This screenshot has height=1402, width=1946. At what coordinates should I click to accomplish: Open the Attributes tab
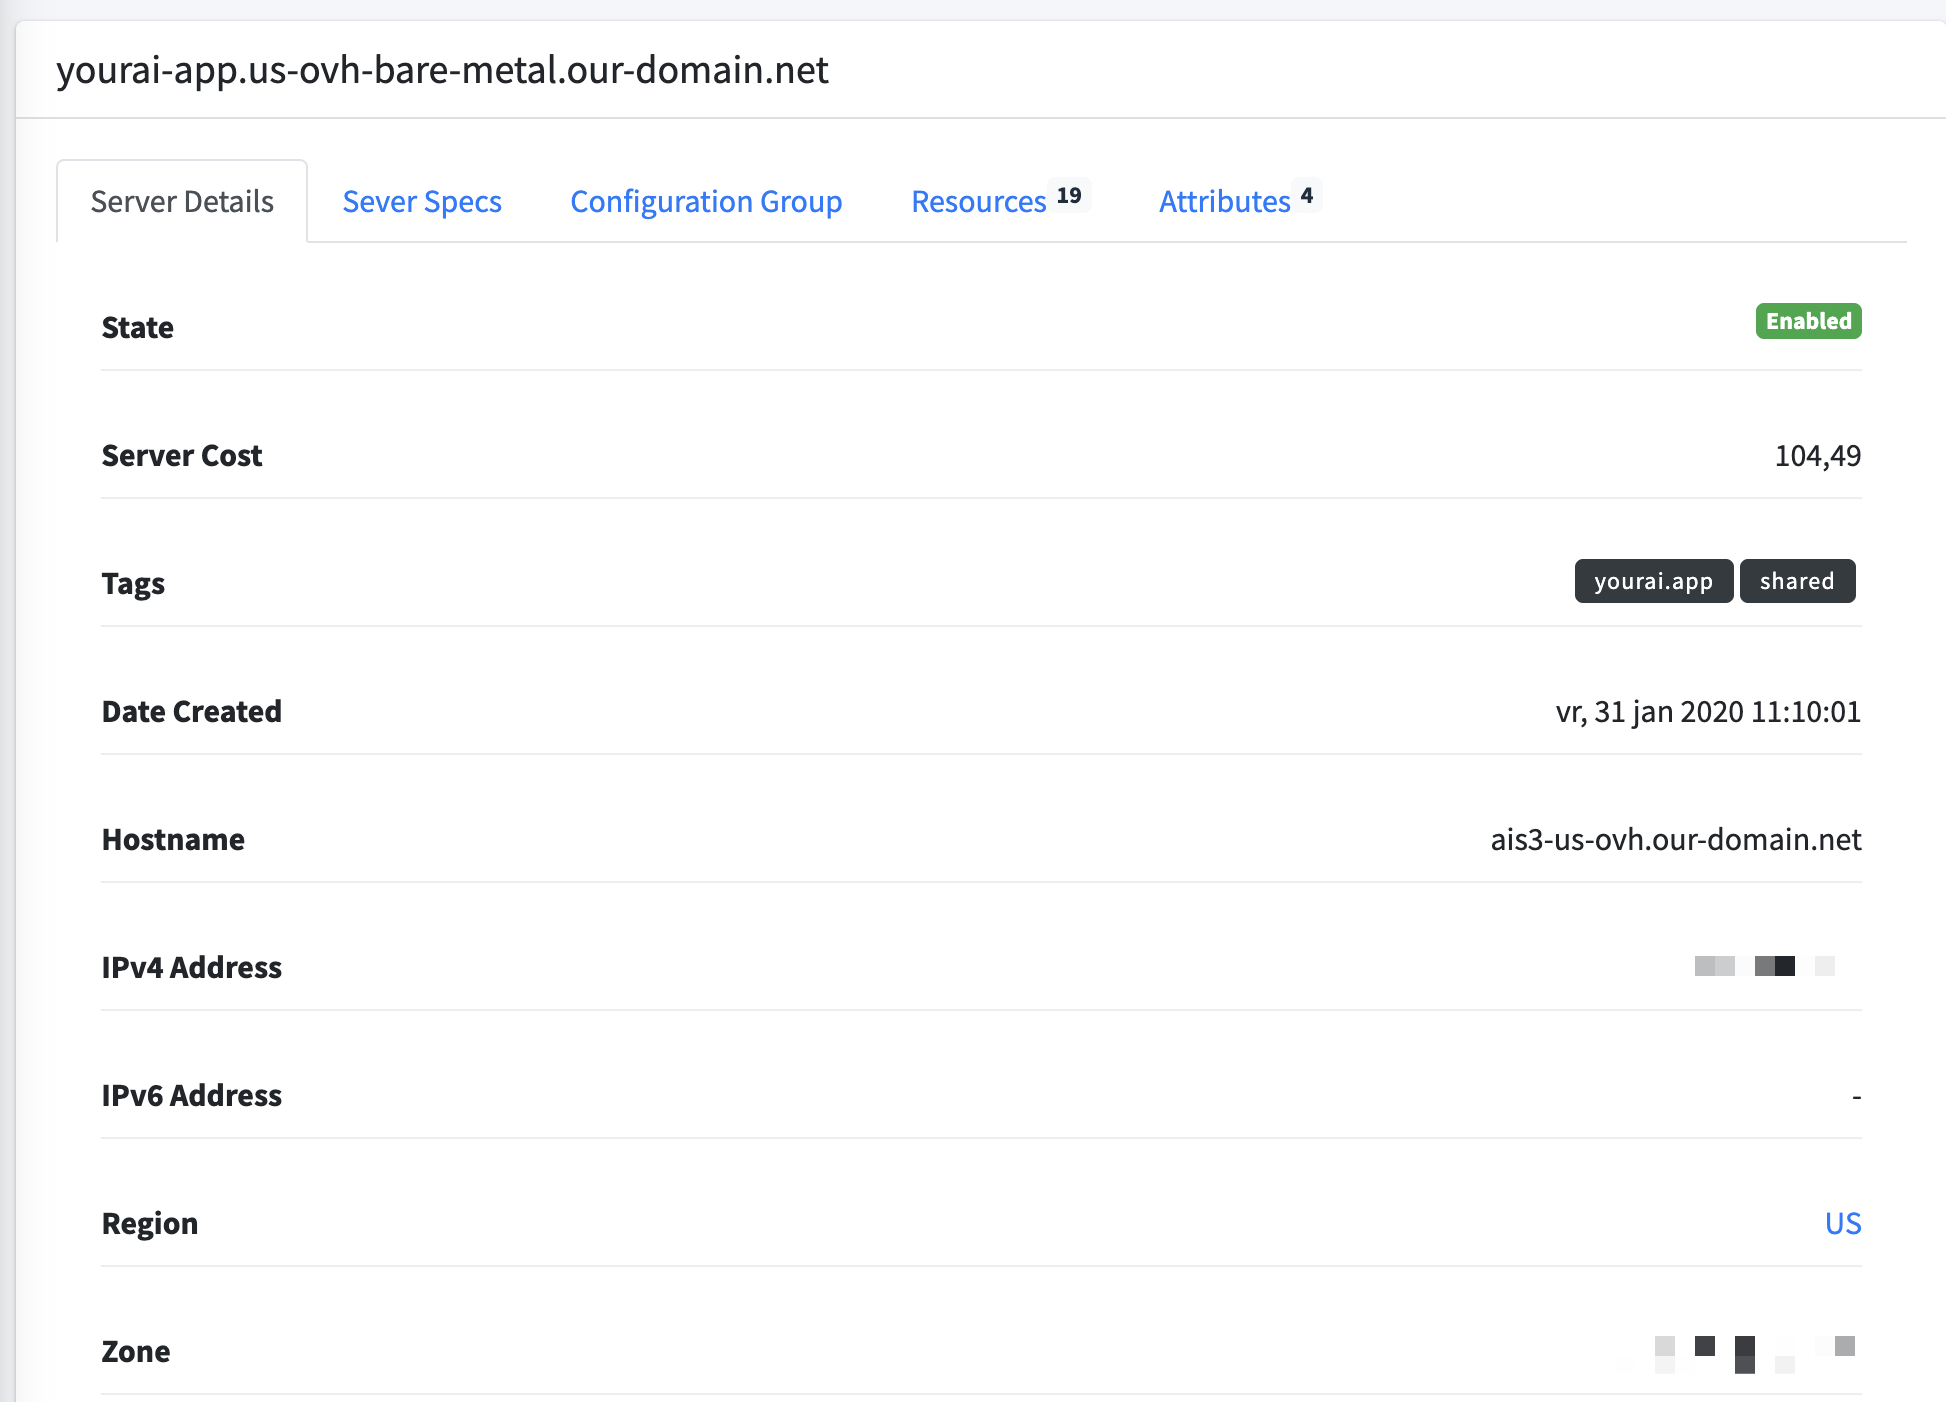tap(1222, 201)
